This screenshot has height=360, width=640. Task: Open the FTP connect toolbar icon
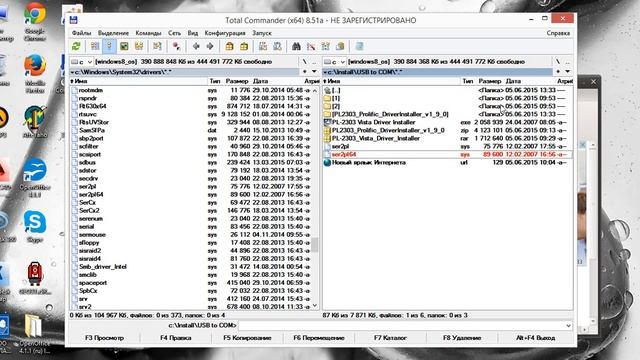[x=263, y=46]
